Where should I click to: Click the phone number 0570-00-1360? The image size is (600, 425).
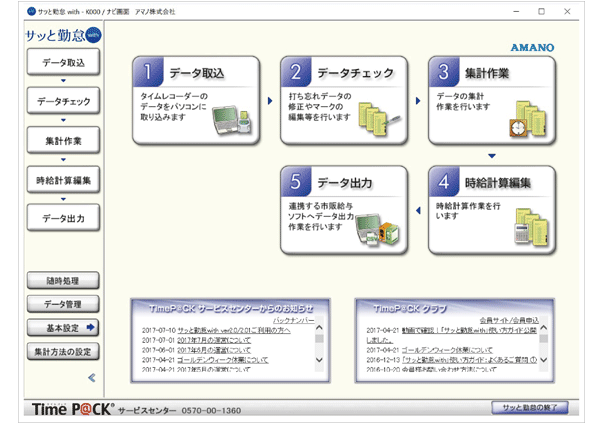pyautogui.click(x=211, y=411)
